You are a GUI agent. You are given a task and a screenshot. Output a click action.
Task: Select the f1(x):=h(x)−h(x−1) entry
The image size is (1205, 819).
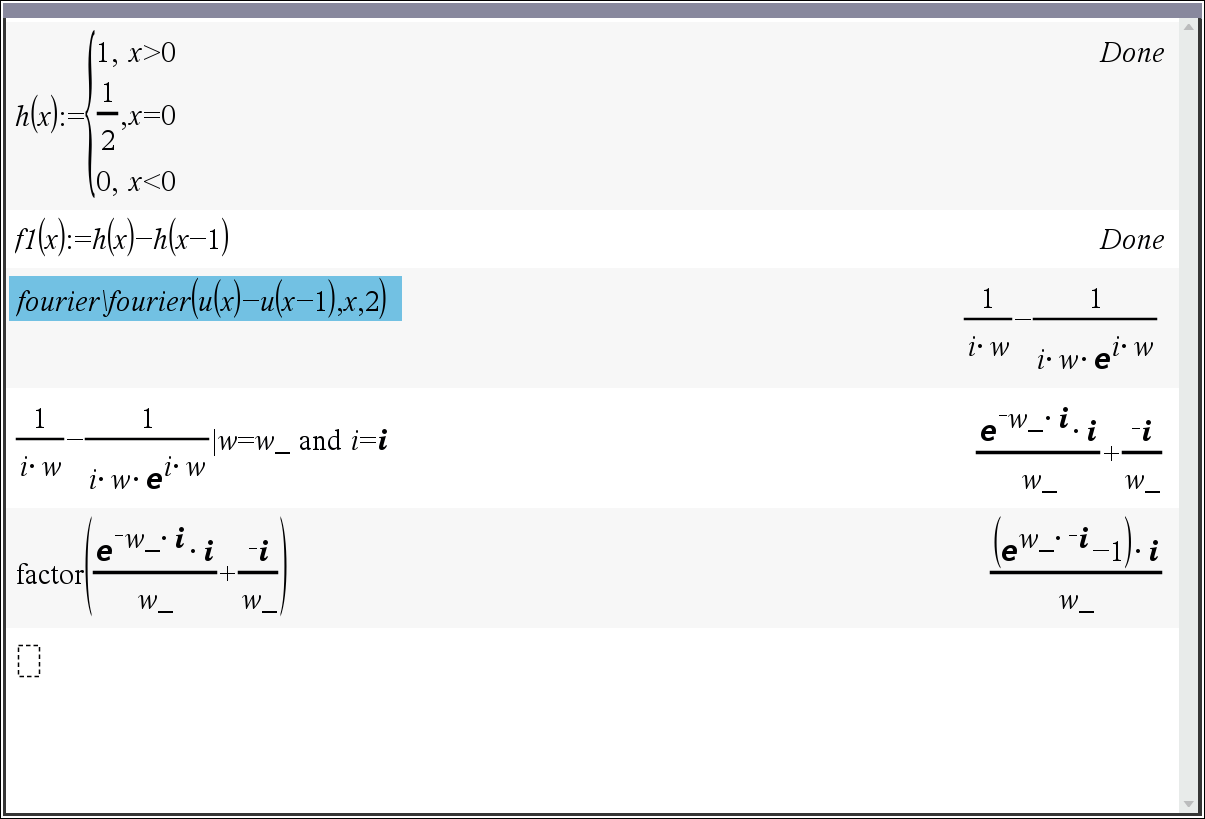[x=122, y=239]
